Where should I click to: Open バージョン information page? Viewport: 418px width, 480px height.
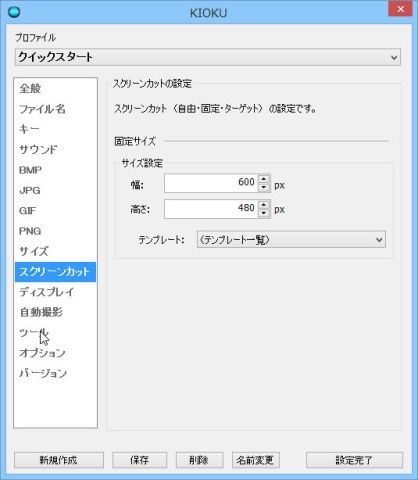tap(55, 373)
